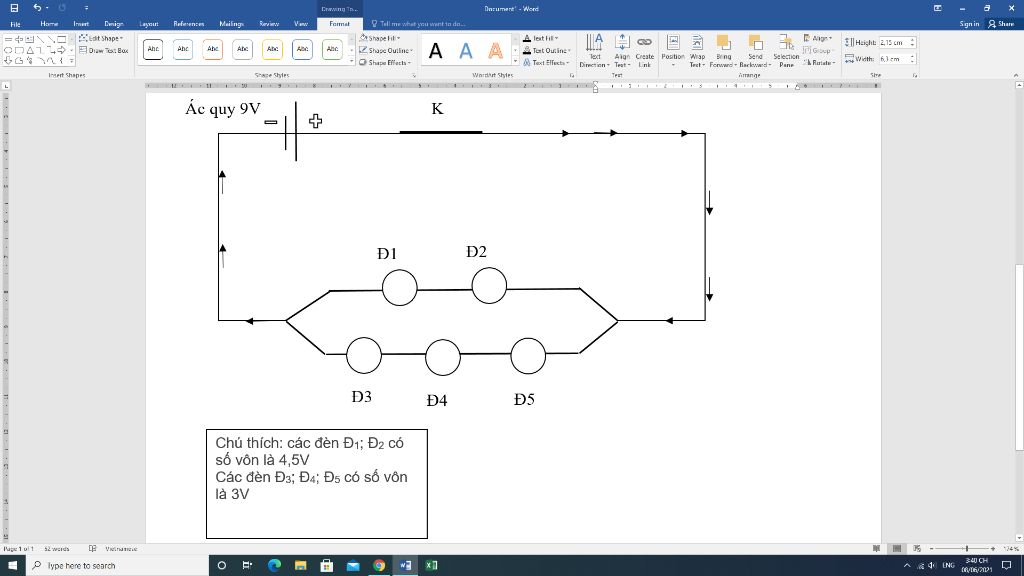Click the Vietnamese language indicator

(x=121, y=549)
